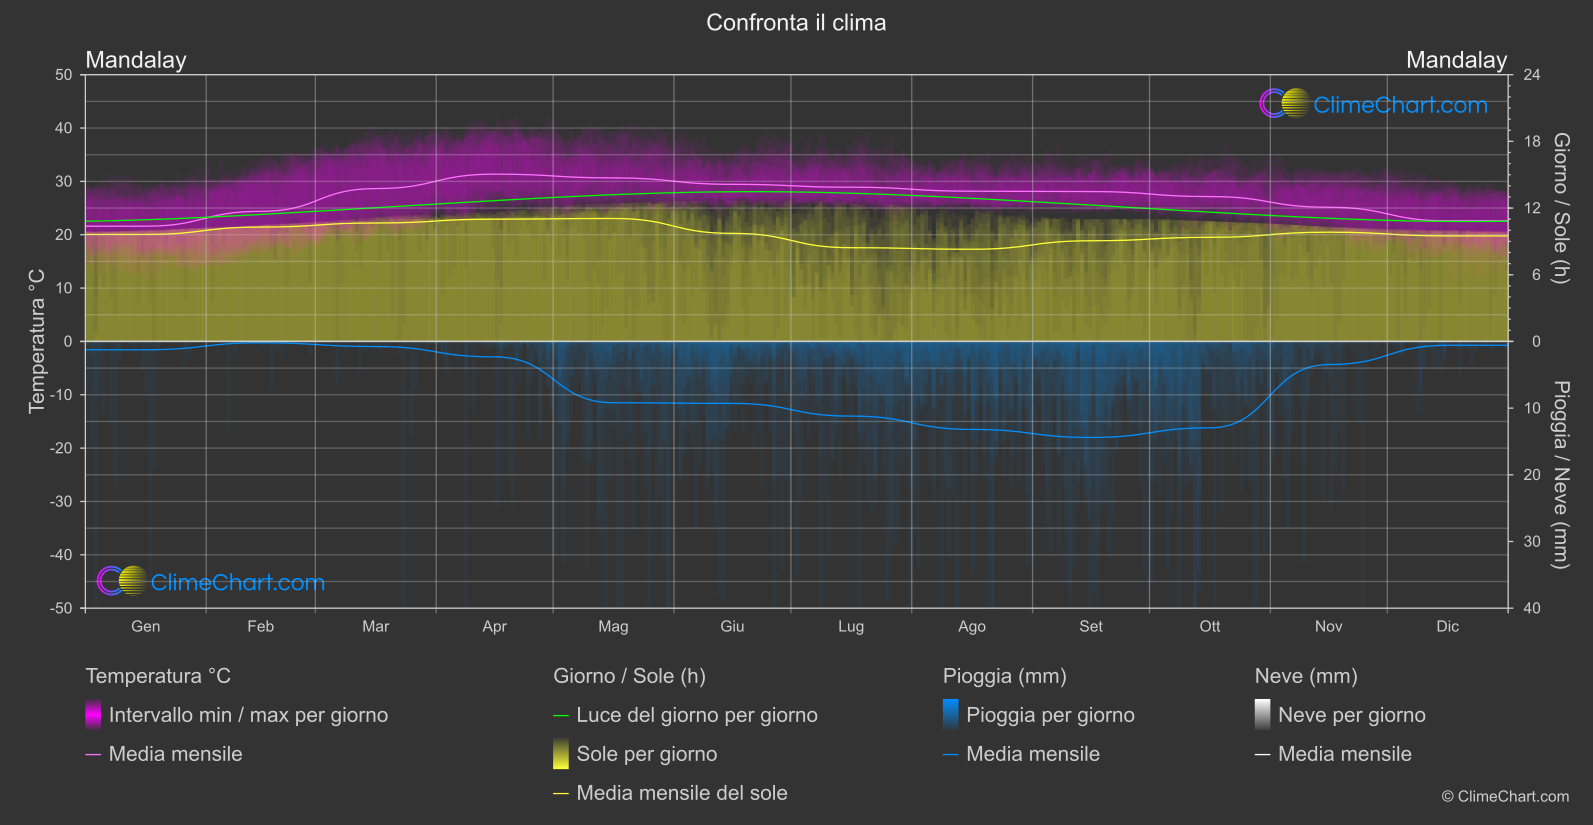Click the Ott month label
The height and width of the screenshot is (825, 1593).
tap(1210, 626)
